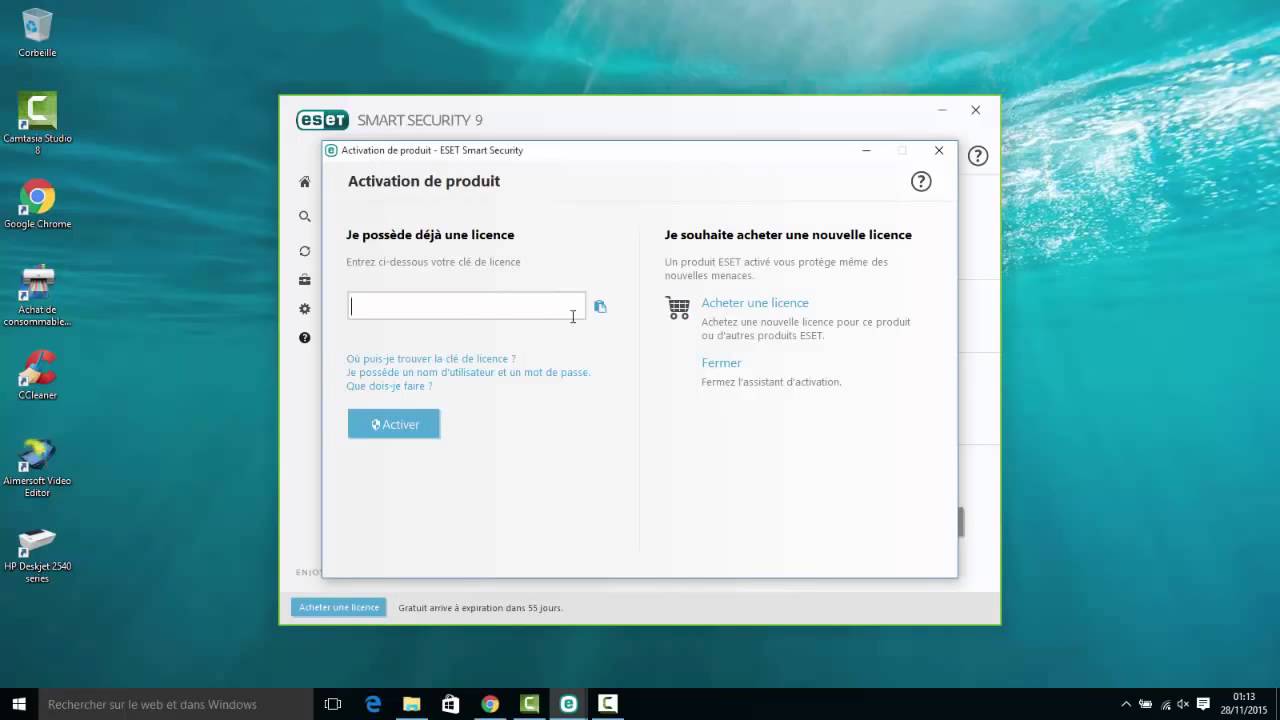Launch Microsoft Edge from taskbar

point(373,704)
